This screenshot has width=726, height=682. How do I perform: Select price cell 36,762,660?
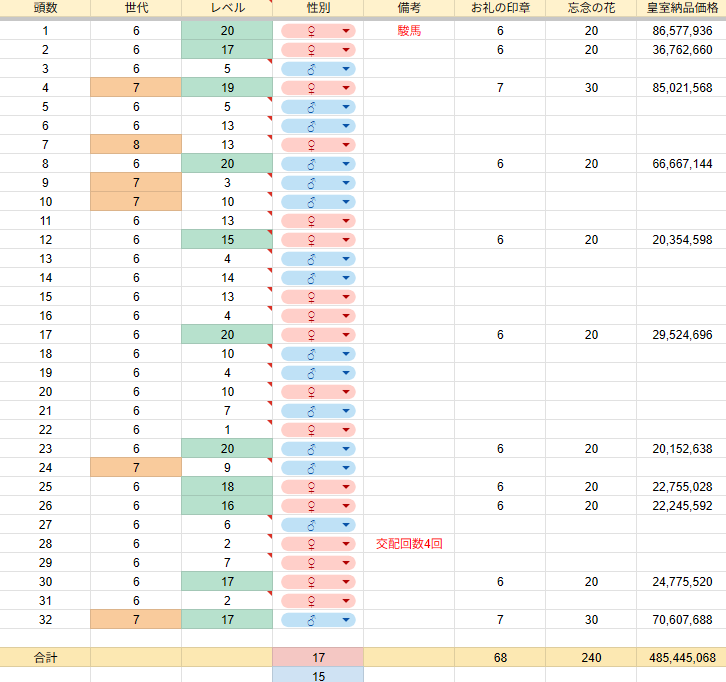682,50
